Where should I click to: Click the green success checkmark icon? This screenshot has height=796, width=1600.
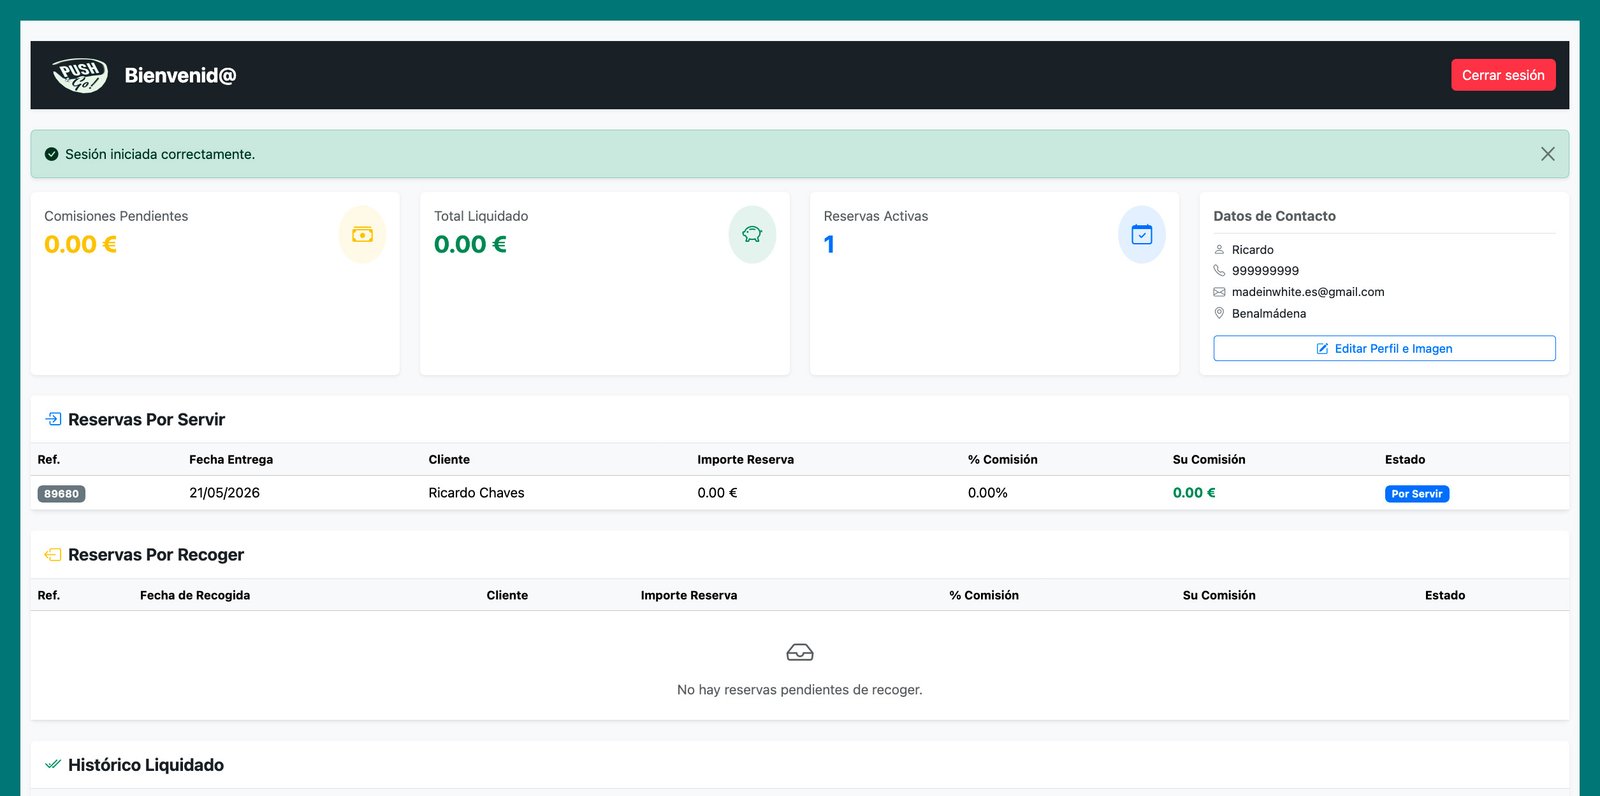point(51,154)
